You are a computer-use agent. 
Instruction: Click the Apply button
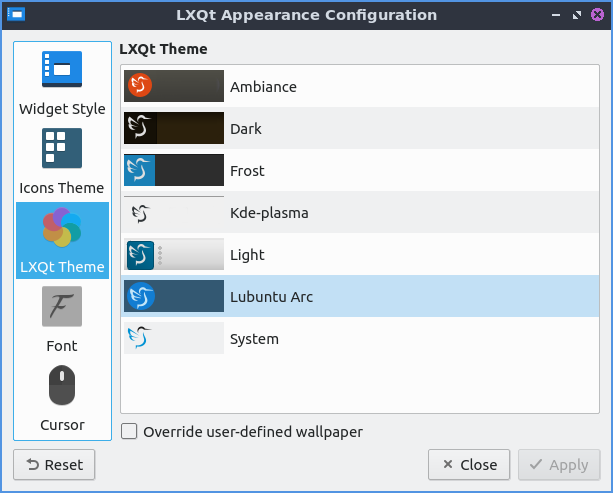point(559,465)
